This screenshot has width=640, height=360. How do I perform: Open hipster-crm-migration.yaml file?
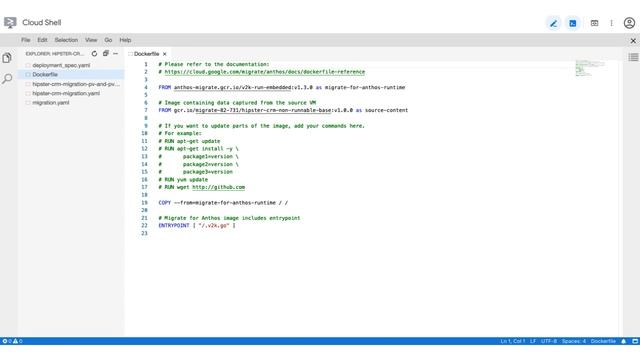[x=66, y=93]
